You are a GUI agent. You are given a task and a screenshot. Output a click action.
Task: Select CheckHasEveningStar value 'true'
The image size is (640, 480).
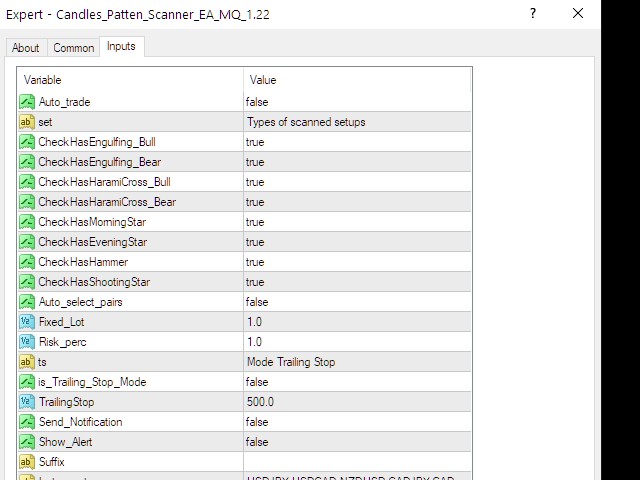pos(255,242)
